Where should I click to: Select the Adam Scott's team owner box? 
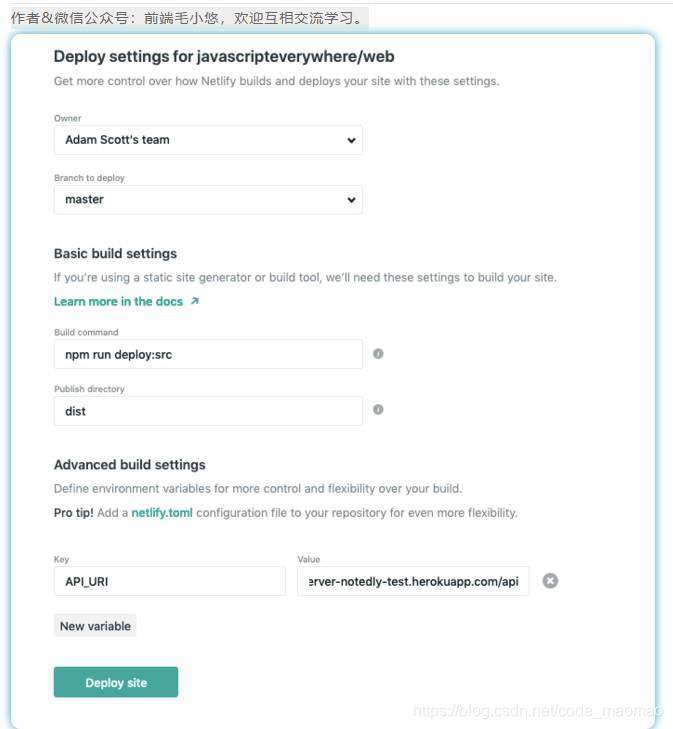pos(208,140)
